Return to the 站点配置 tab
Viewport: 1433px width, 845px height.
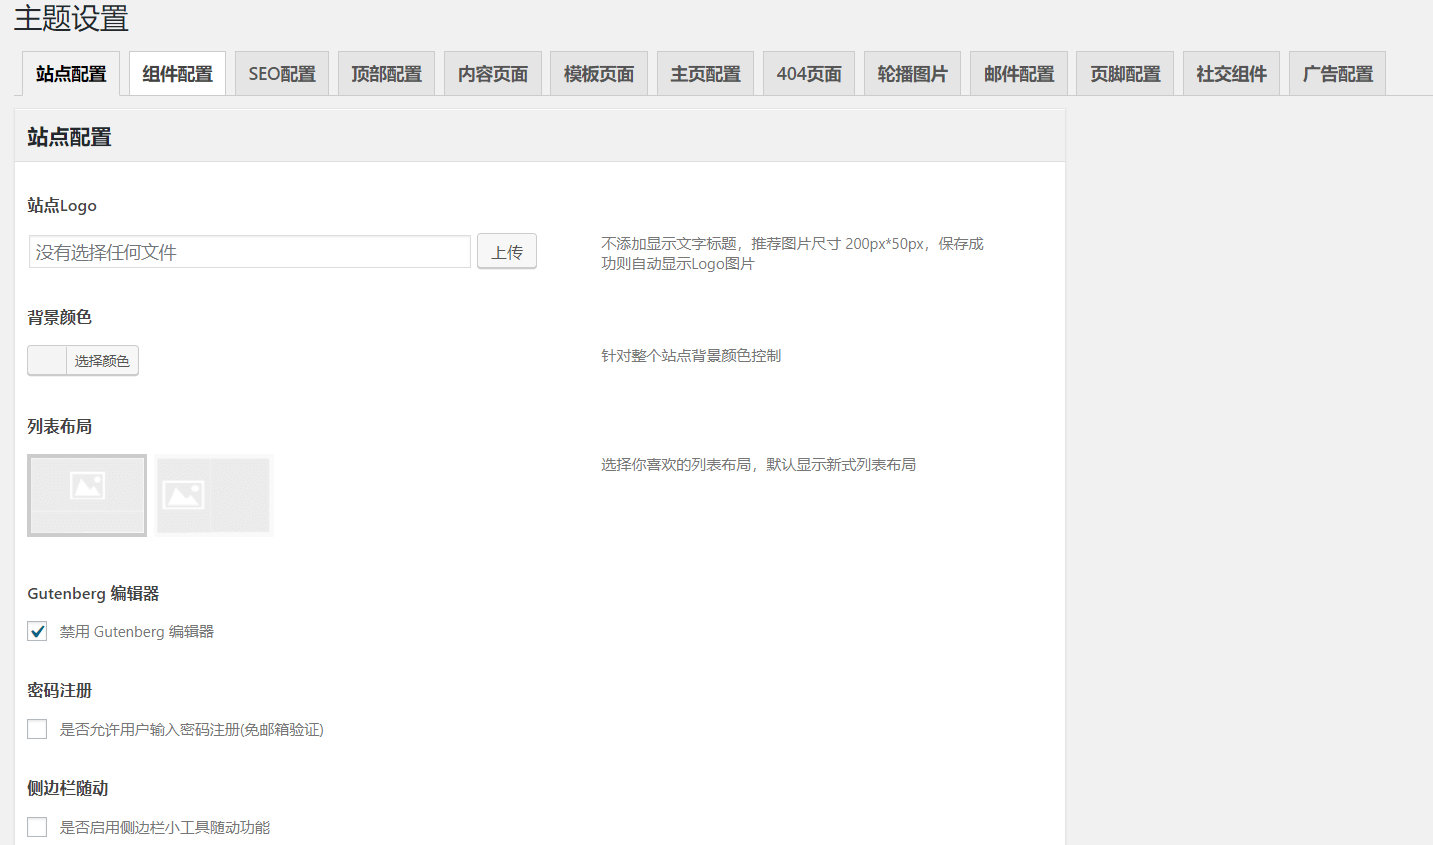69,72
